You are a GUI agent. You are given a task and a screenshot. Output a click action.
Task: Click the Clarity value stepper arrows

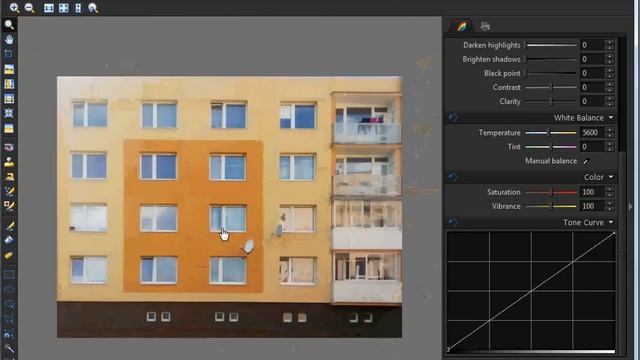(610, 101)
